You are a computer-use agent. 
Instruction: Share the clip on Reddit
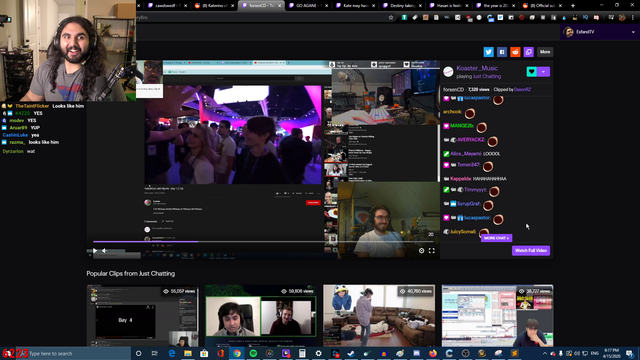pyautogui.click(x=515, y=52)
